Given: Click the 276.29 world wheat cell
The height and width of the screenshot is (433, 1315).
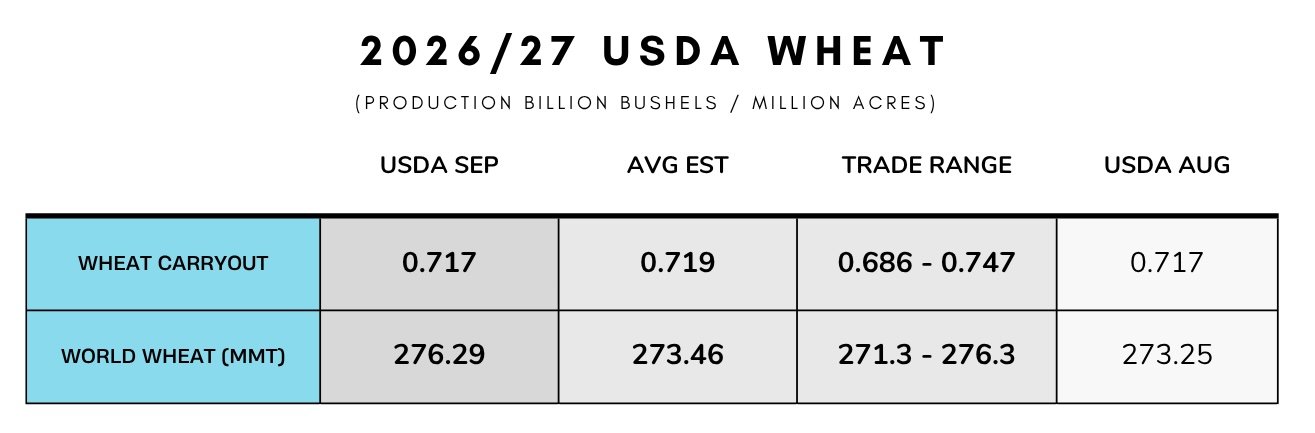Looking at the screenshot, I should point(439,356).
